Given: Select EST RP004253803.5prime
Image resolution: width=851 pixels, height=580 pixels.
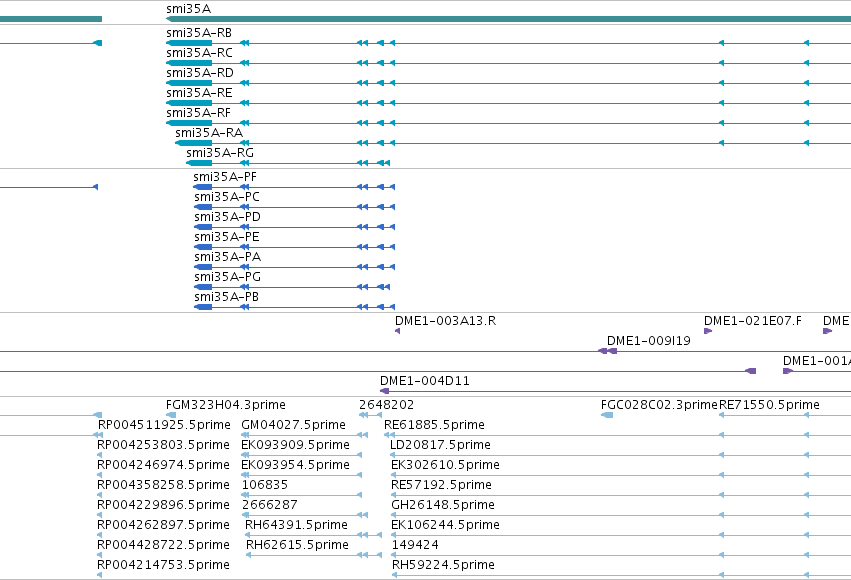Looking at the screenshot, I should coord(163,445).
